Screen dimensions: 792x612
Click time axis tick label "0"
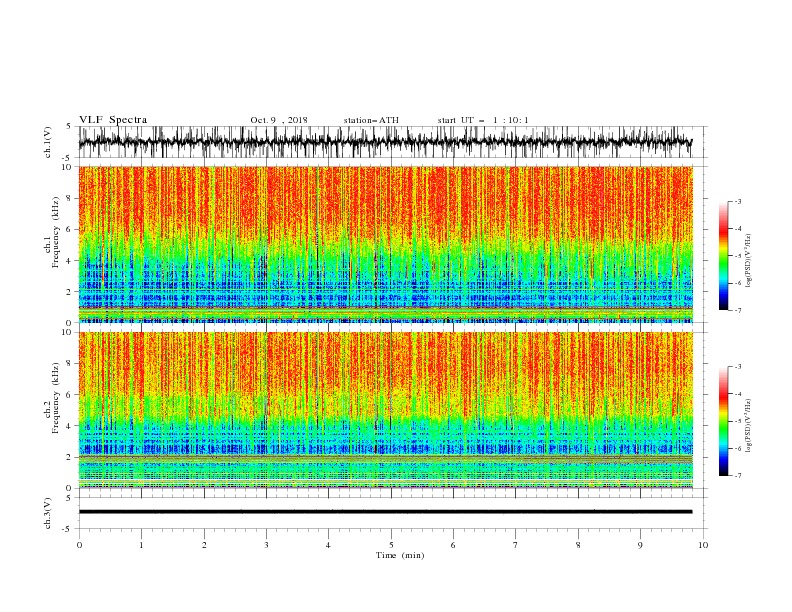point(79,545)
